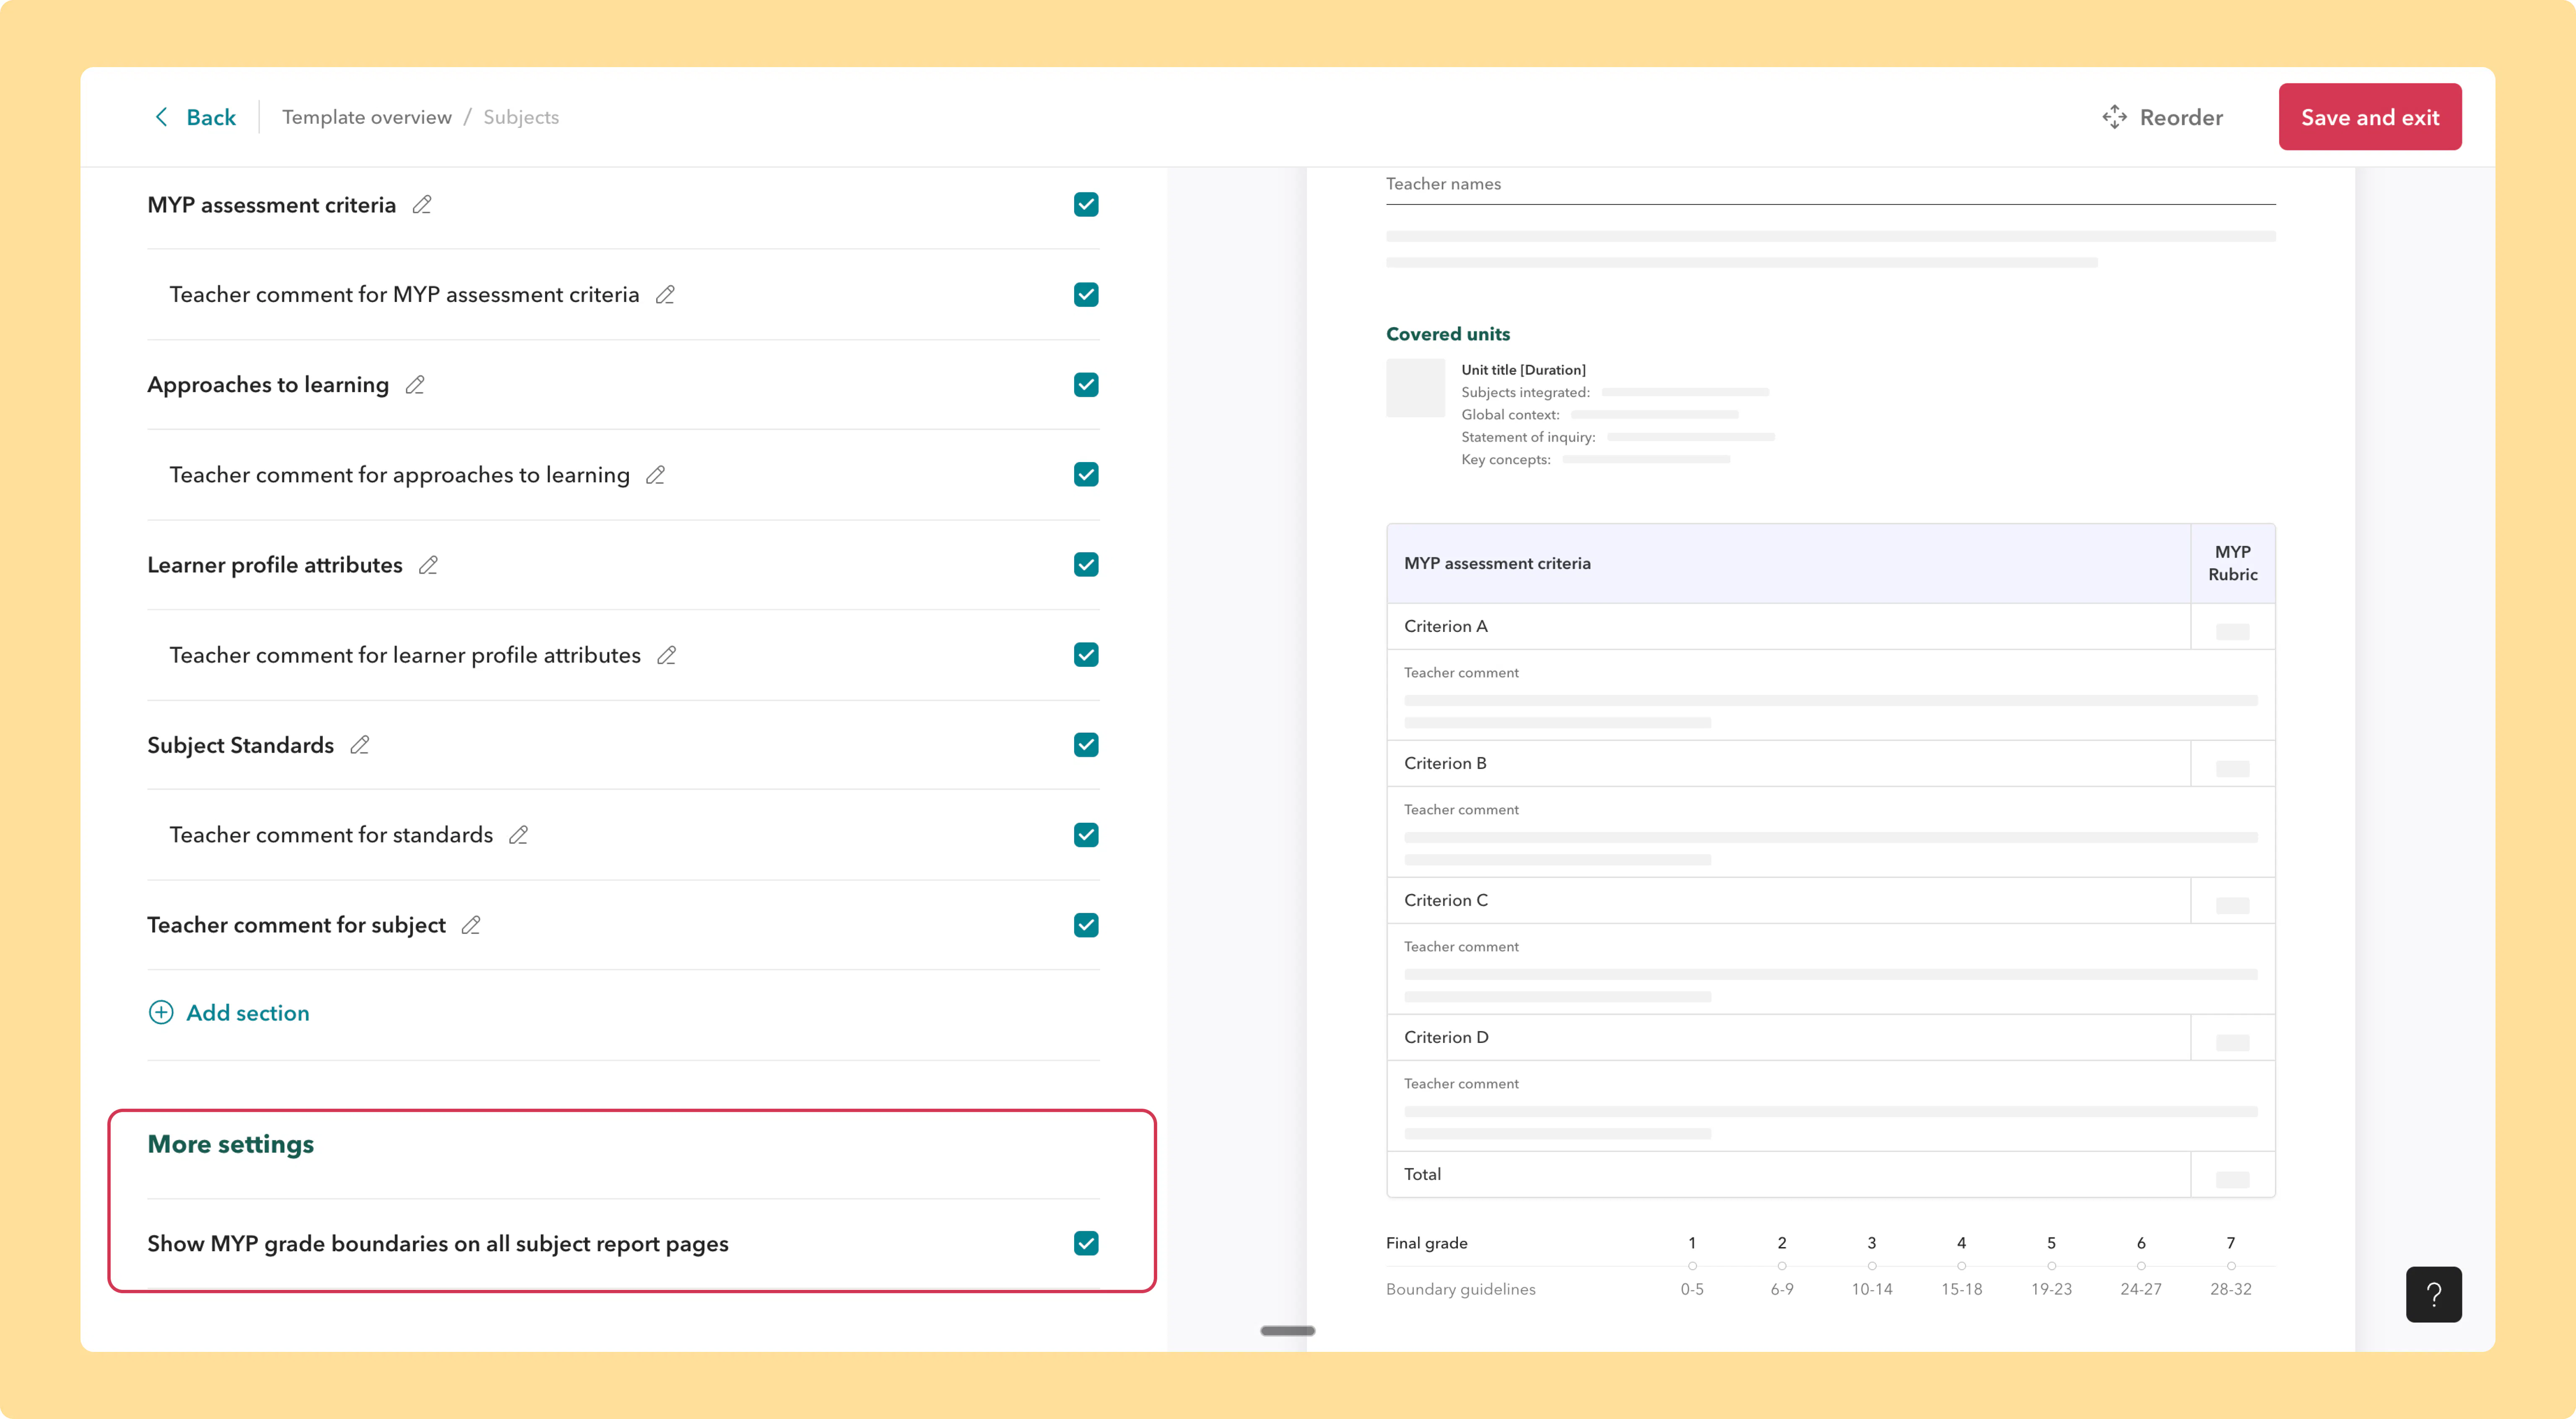This screenshot has width=2576, height=1419.
Task: Select the Subjects breadcrumb
Action: [521, 117]
